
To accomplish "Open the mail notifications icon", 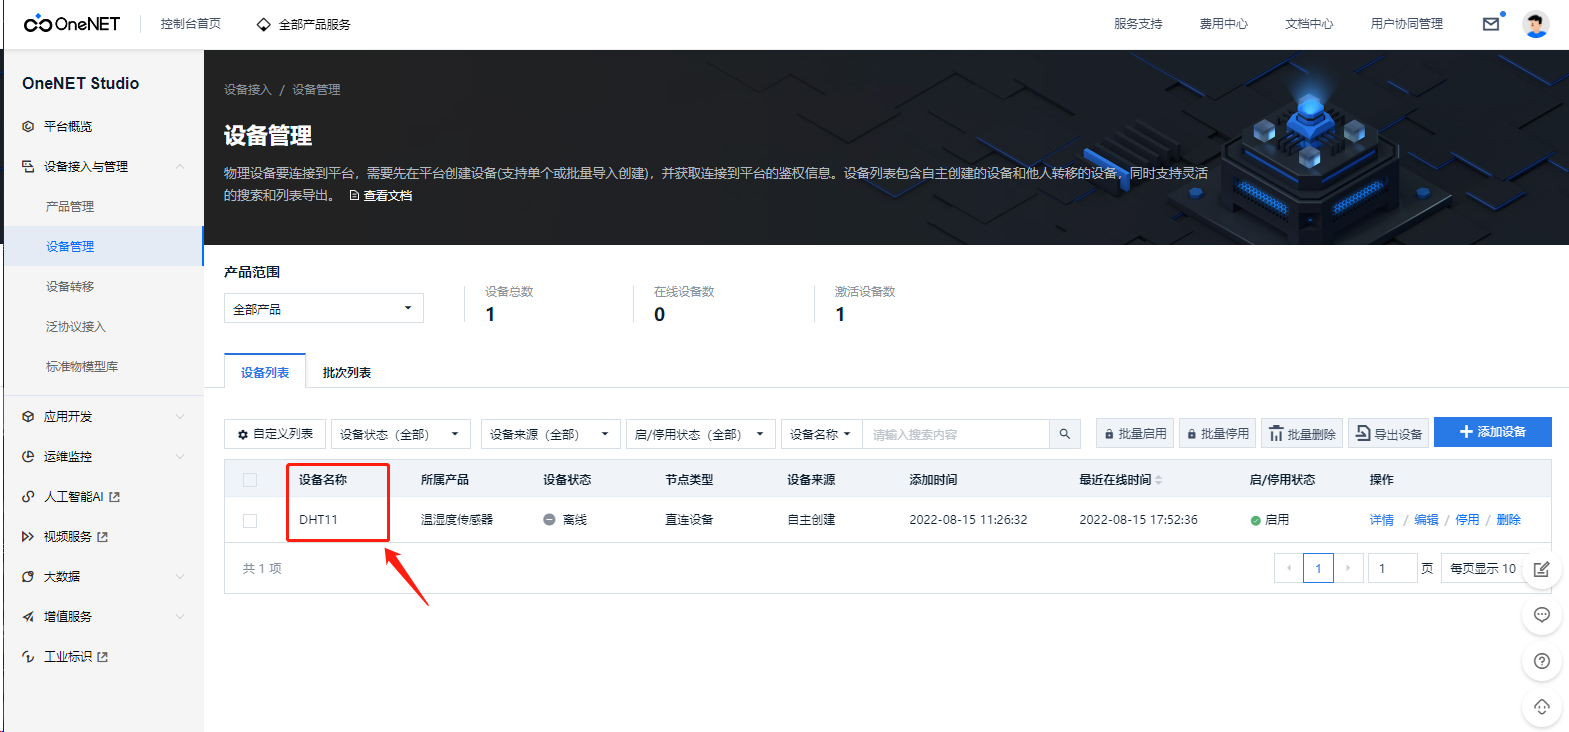I will 1491,24.
